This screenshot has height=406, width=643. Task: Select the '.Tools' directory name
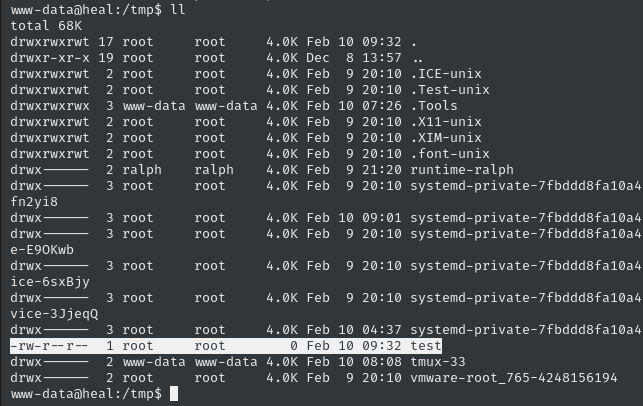point(434,106)
